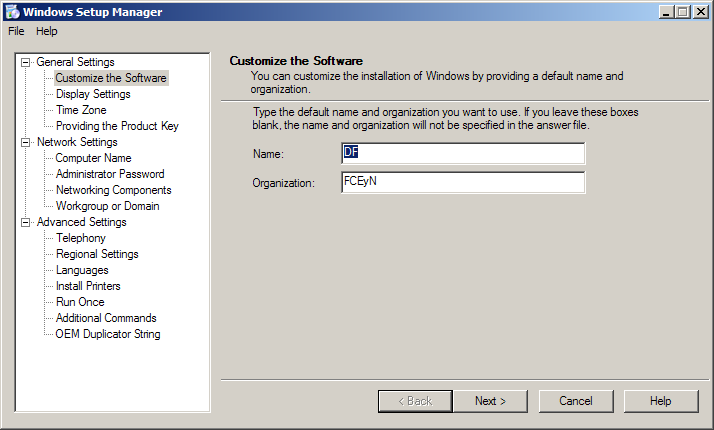Image resolution: width=714 pixels, height=430 pixels.
Task: Collapse the General Settings tree node
Action: coord(26,62)
